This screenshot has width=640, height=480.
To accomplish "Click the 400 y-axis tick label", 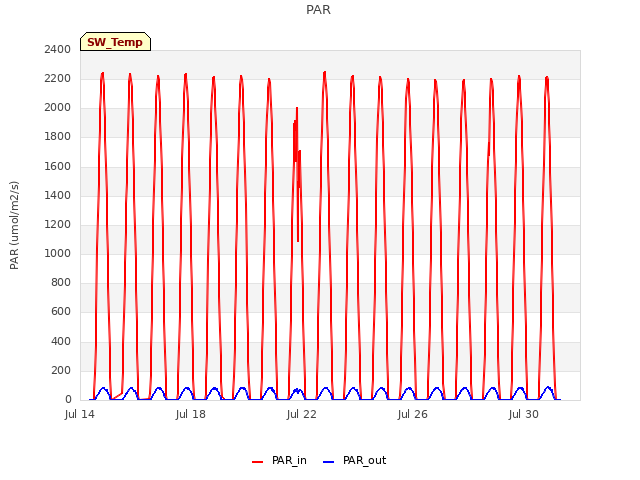I will pos(61,341).
